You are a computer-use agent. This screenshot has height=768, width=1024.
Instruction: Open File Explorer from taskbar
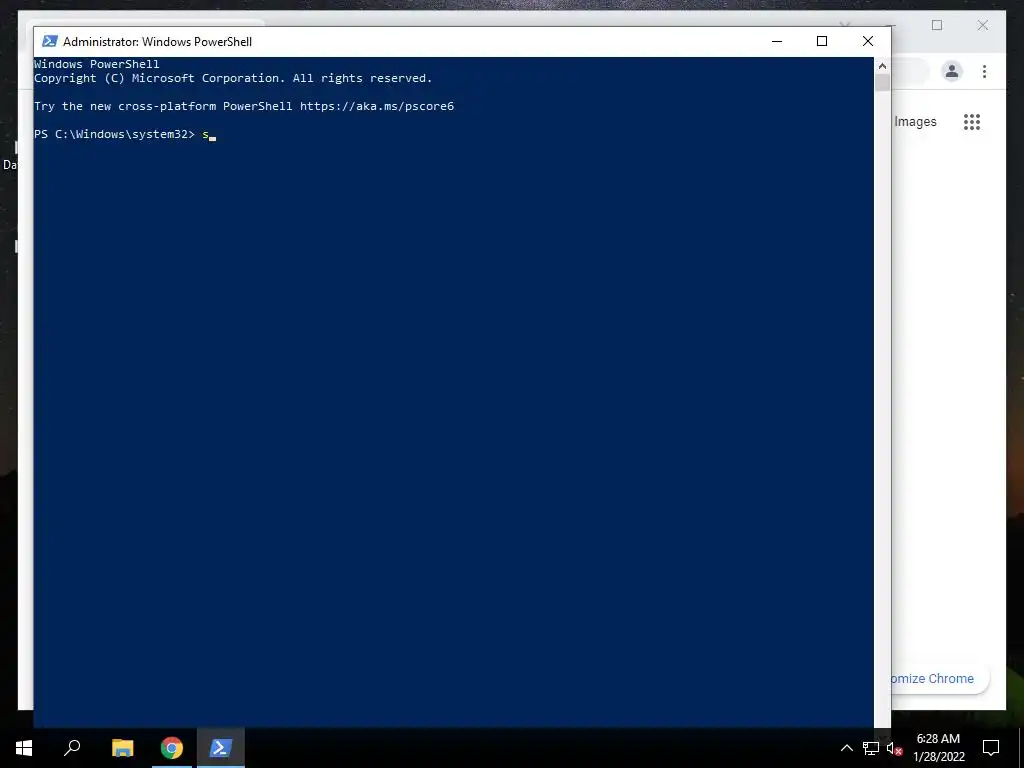point(122,748)
